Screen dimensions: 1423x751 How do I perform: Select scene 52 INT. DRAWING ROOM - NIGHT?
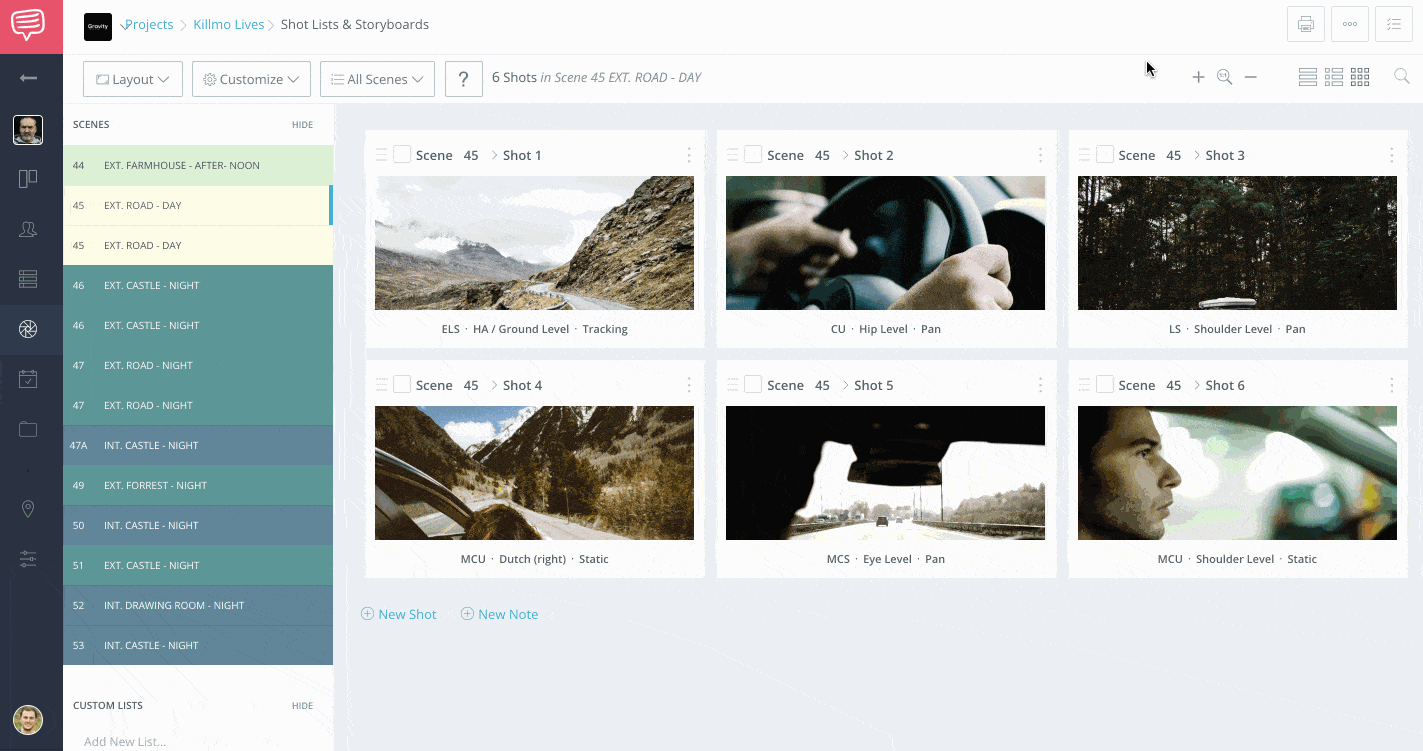(x=198, y=605)
